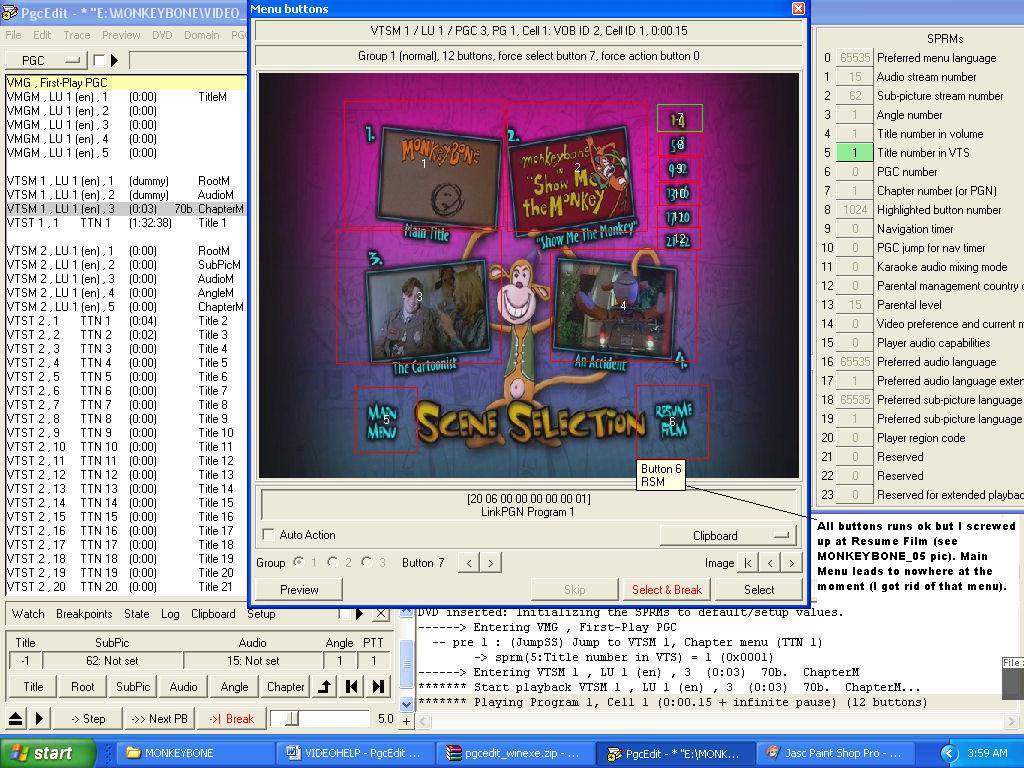This screenshot has width=1024, height=768.
Task: Open the Trace menu in PgcEdit
Action: (x=76, y=35)
